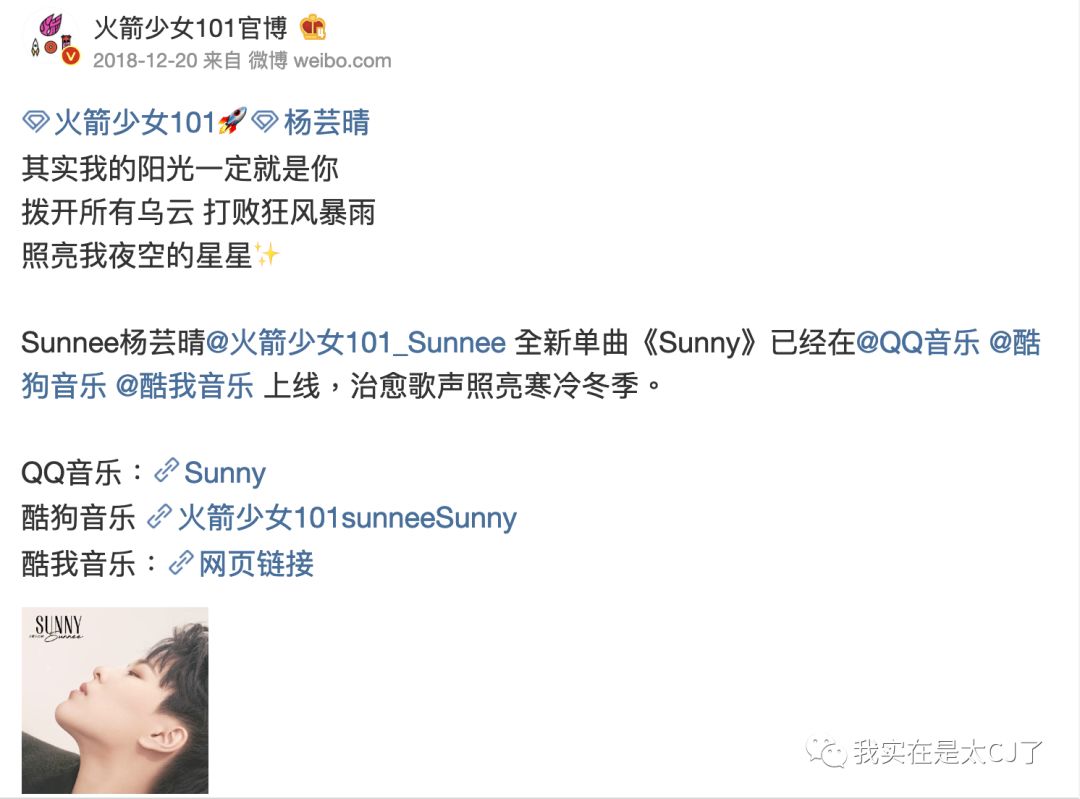The height and width of the screenshot is (799, 1080).
Task: Click the chain icon beside 火箭少女101sunneeSunny
Action: click(x=160, y=517)
